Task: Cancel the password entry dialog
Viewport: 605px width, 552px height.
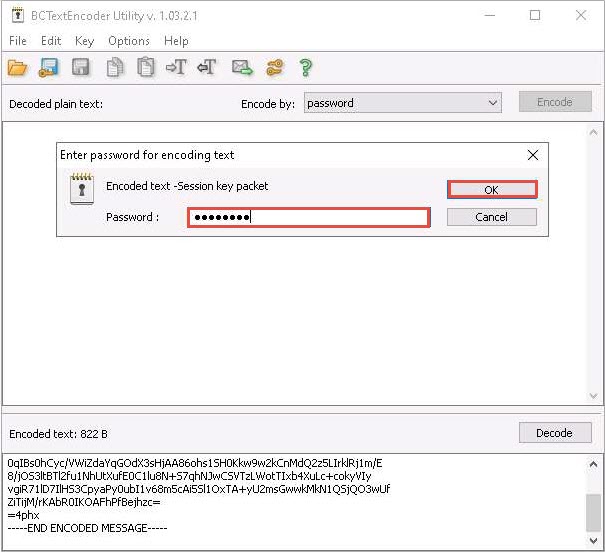Action: tap(491, 217)
